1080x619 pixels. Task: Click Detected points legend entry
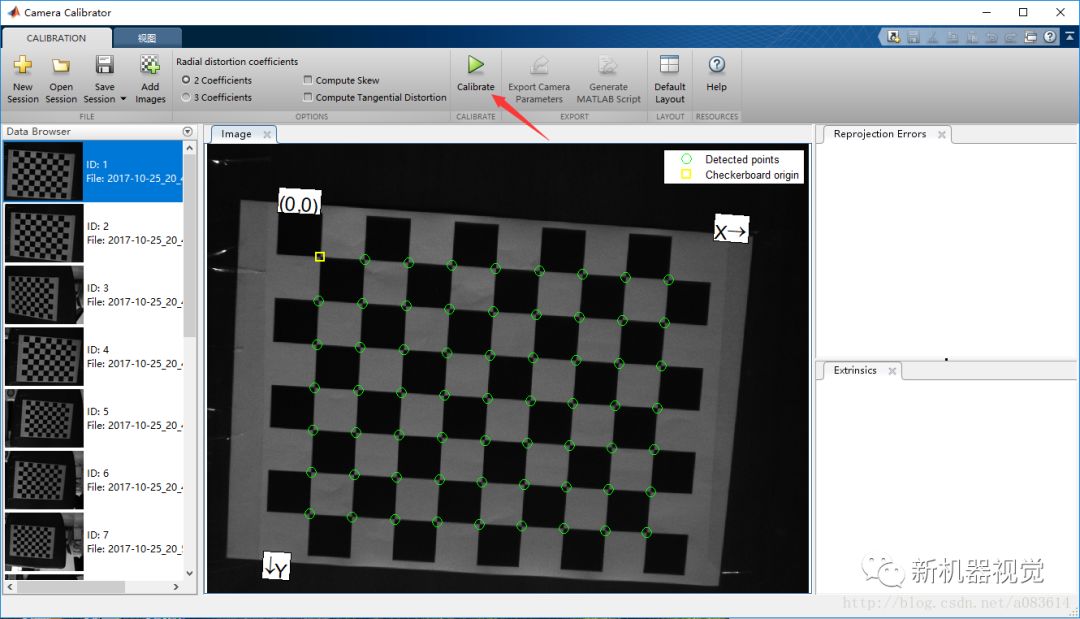point(730,159)
